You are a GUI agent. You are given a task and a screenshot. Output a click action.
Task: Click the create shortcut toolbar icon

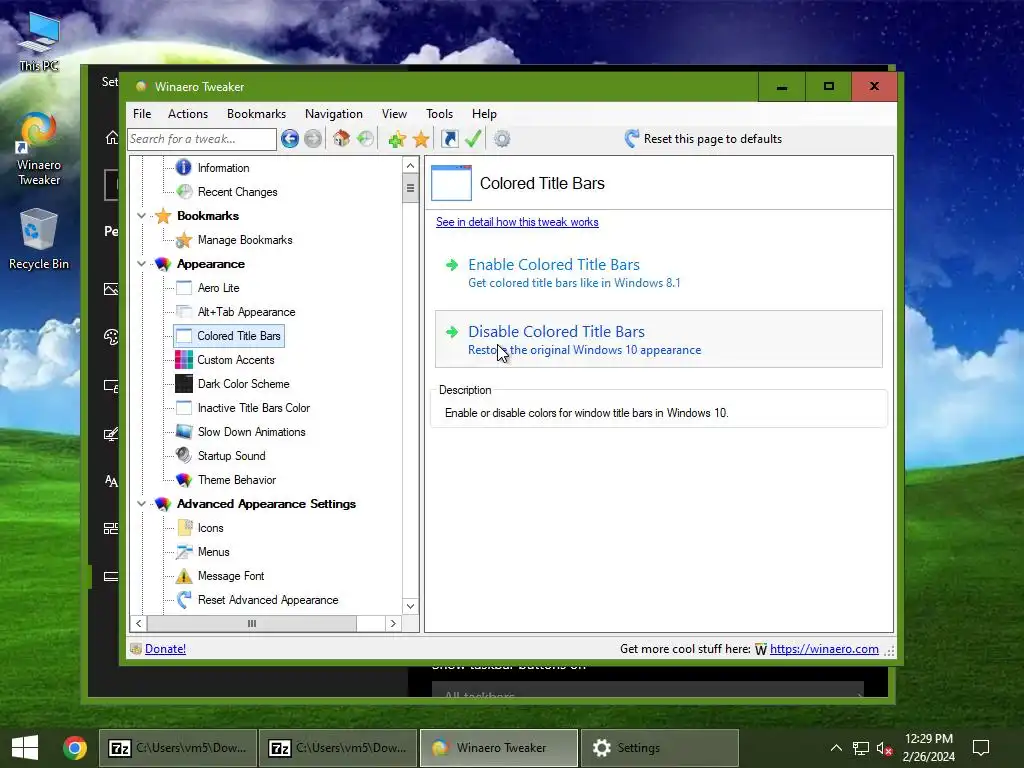pos(450,138)
